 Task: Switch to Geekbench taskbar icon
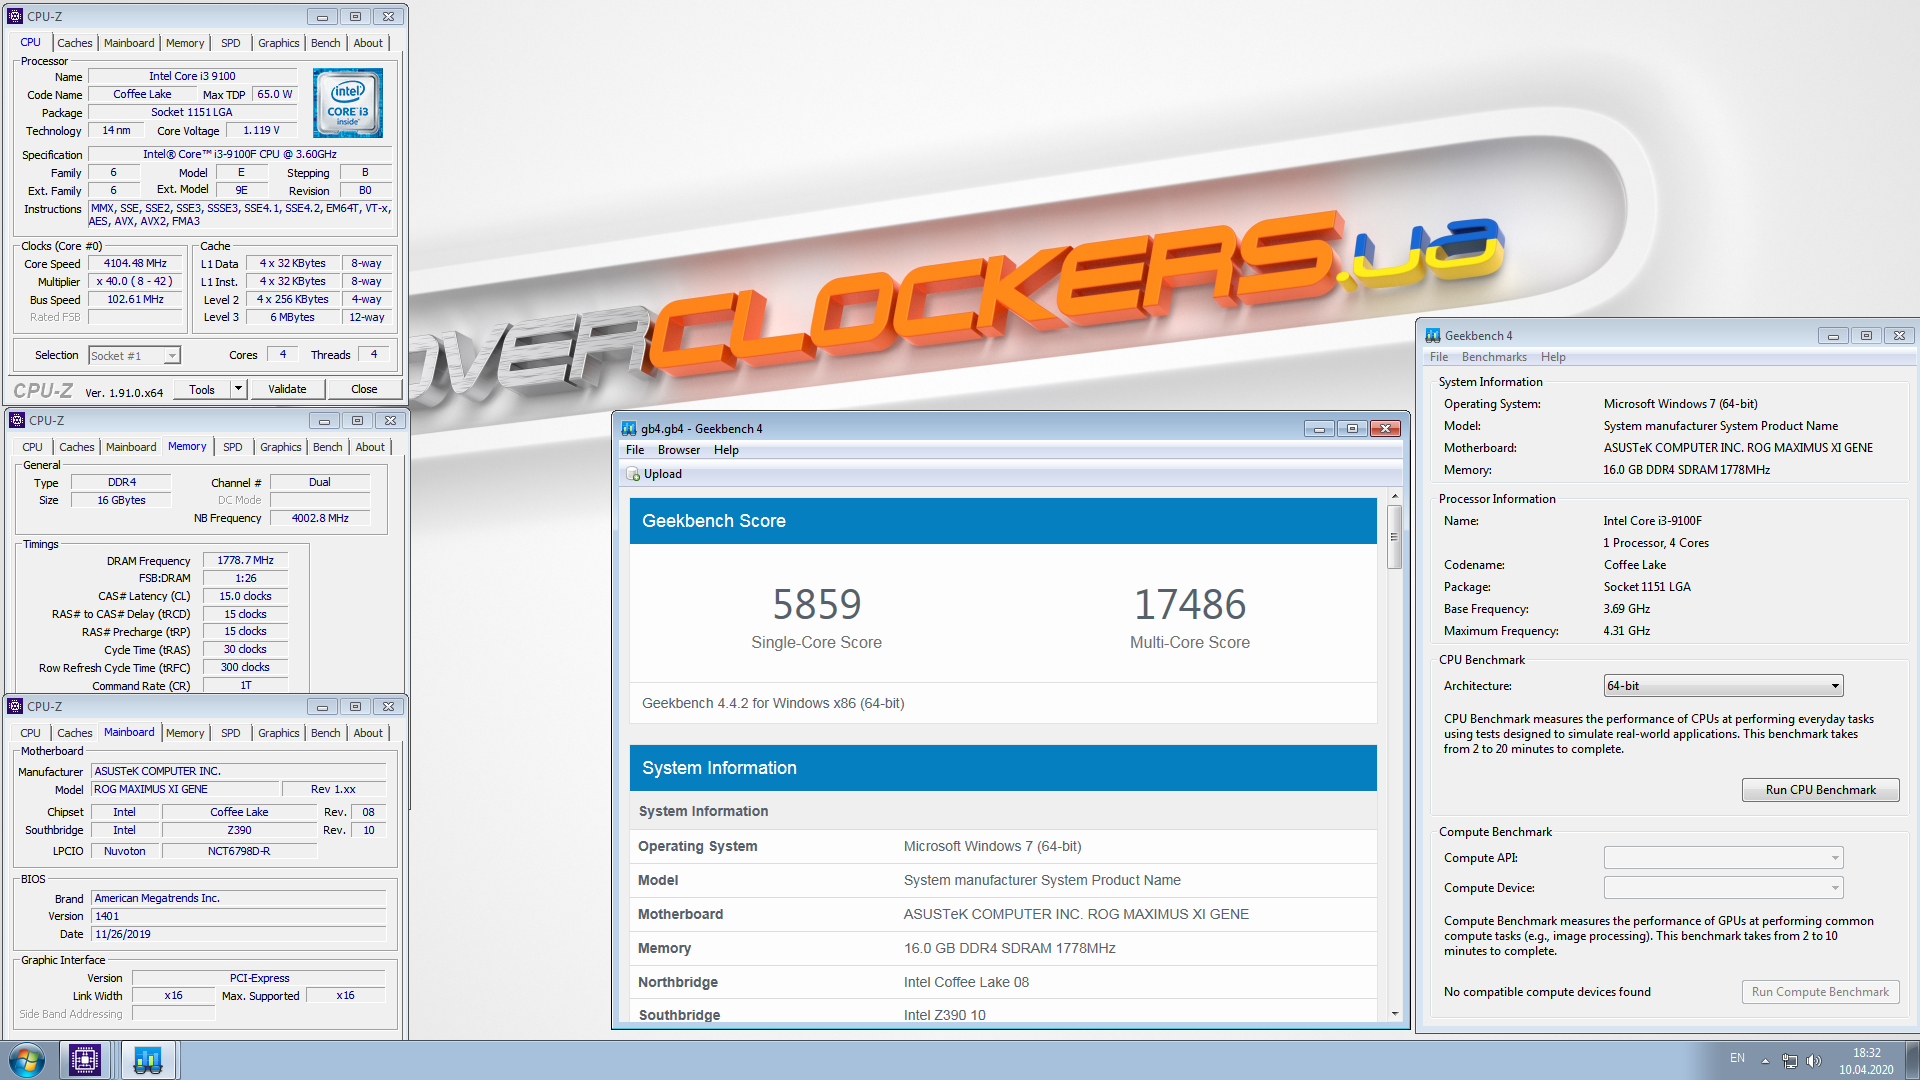(x=148, y=1060)
